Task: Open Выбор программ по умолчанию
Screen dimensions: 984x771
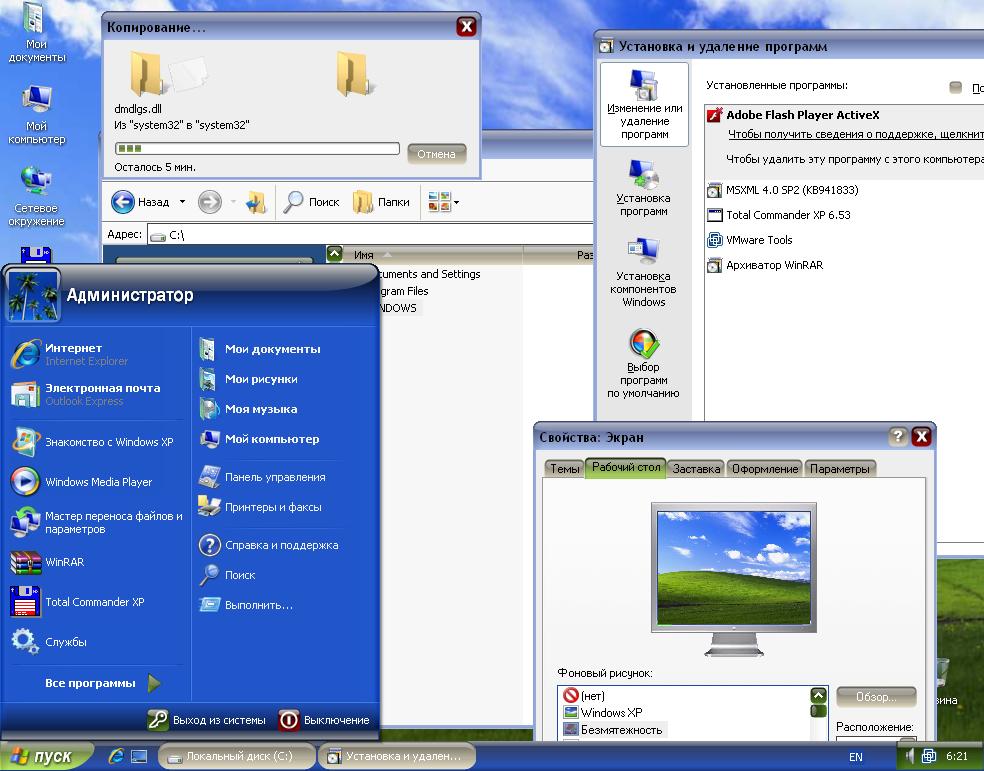Action: [x=643, y=364]
